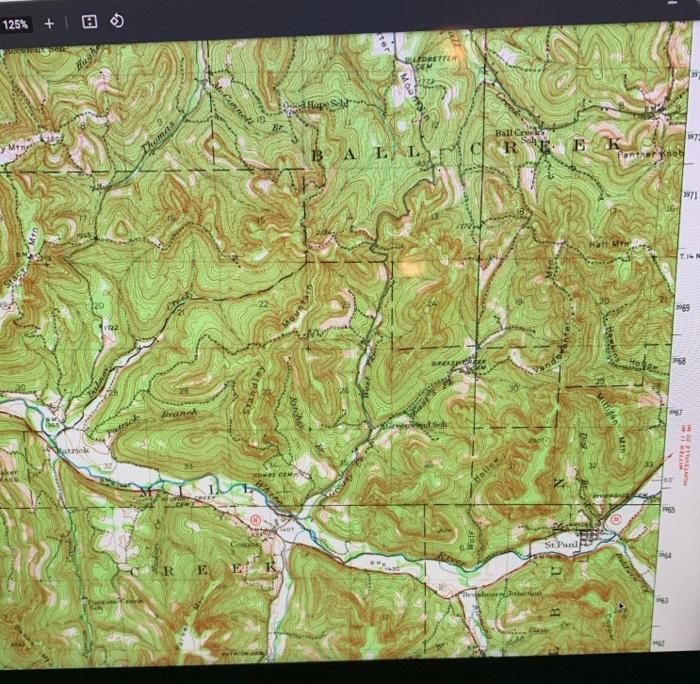Image resolution: width=700 pixels, height=684 pixels.
Task: Click the Thomas creek label
Action: pos(158,138)
